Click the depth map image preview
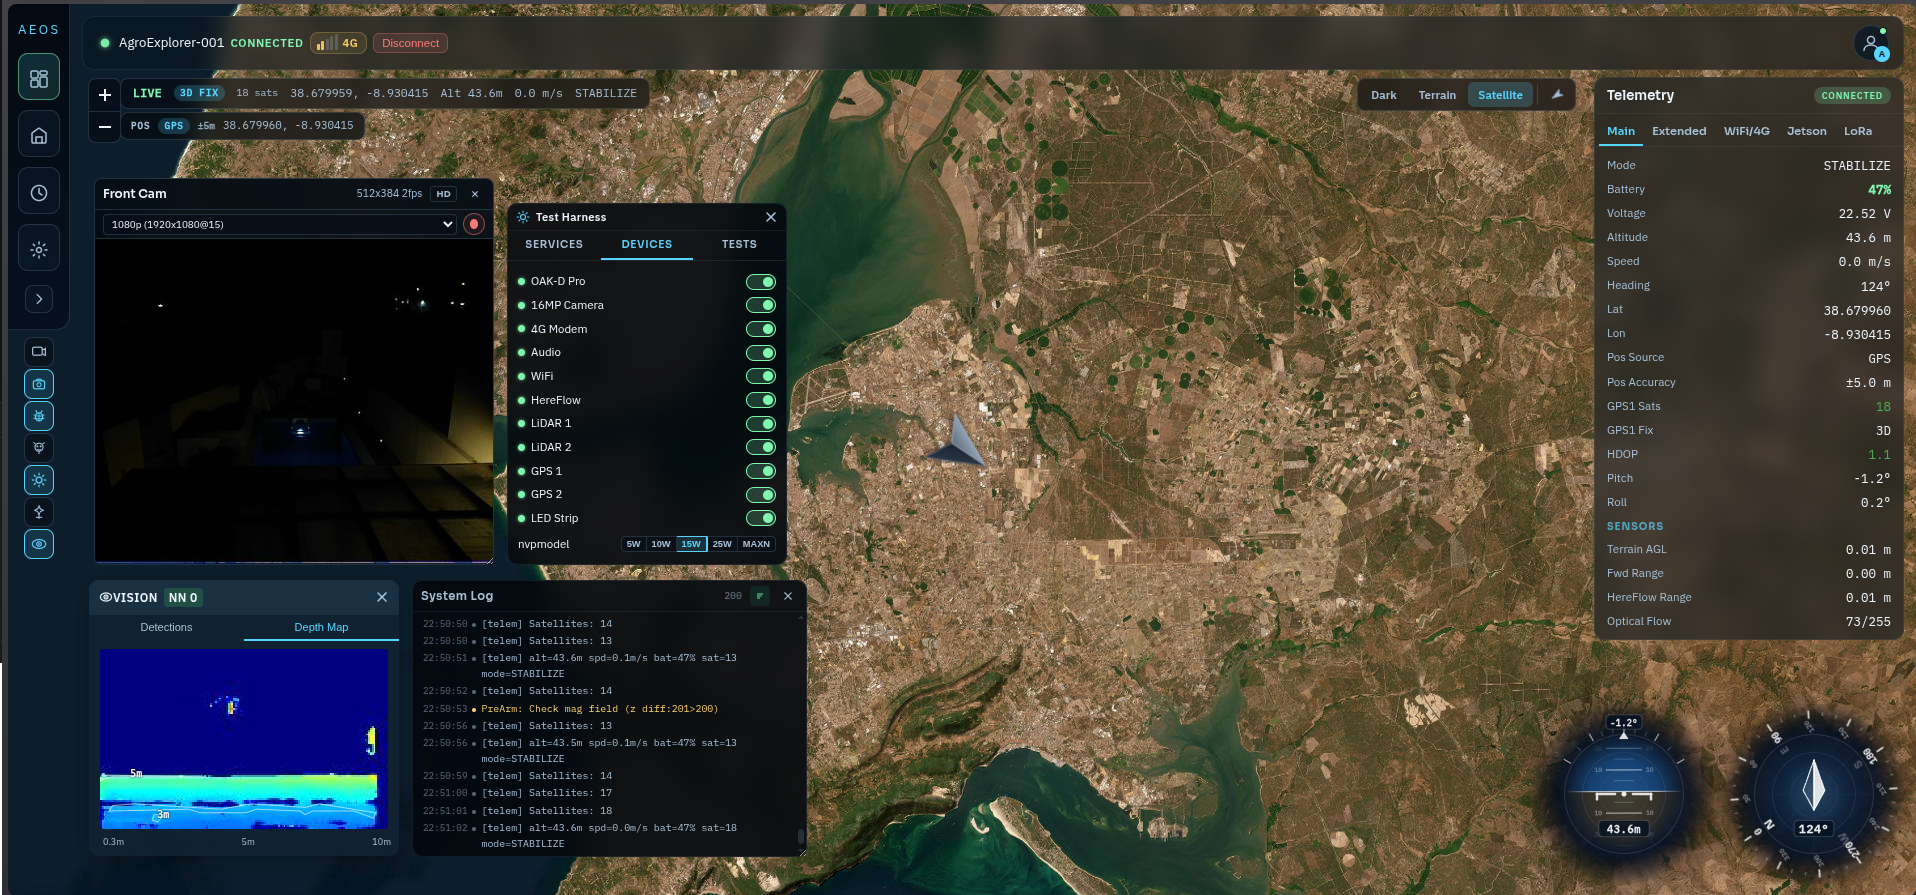Image resolution: width=1916 pixels, height=895 pixels. click(x=244, y=739)
